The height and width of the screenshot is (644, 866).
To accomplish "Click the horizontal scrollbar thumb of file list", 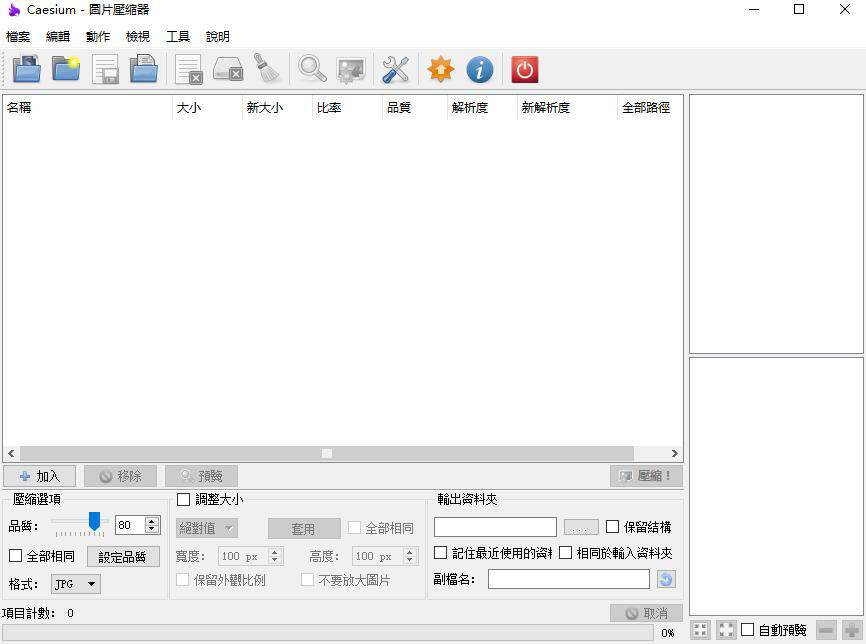I will (x=327, y=453).
